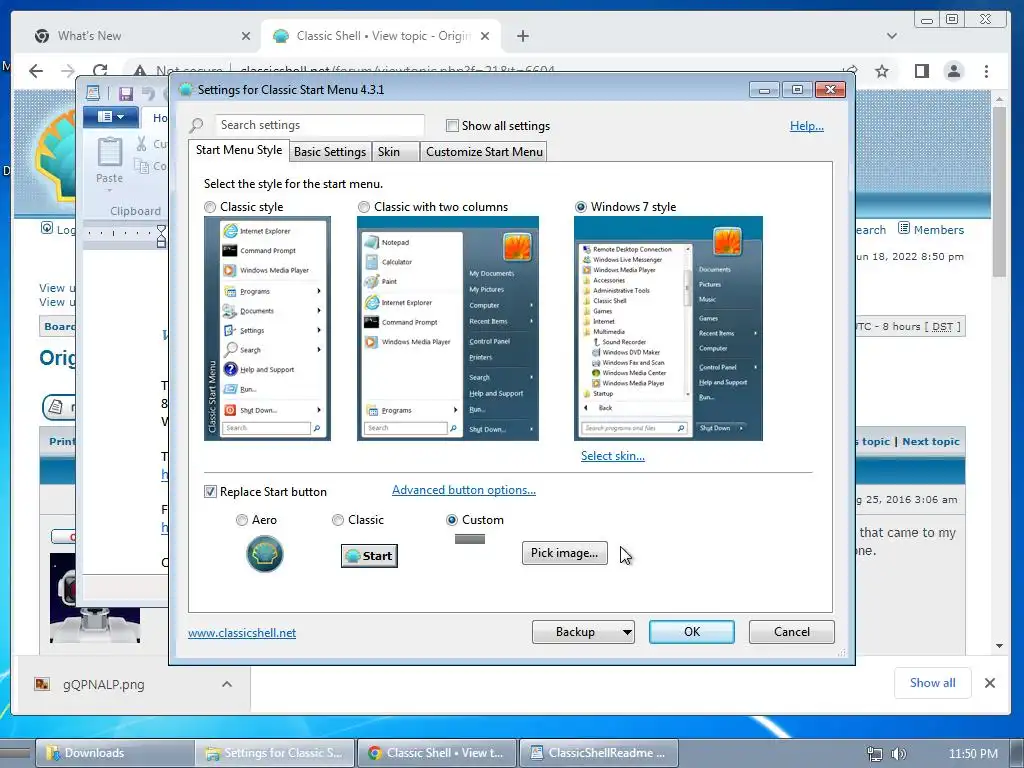Open Advanced button options link
Image resolution: width=1024 pixels, height=768 pixels.
click(464, 490)
